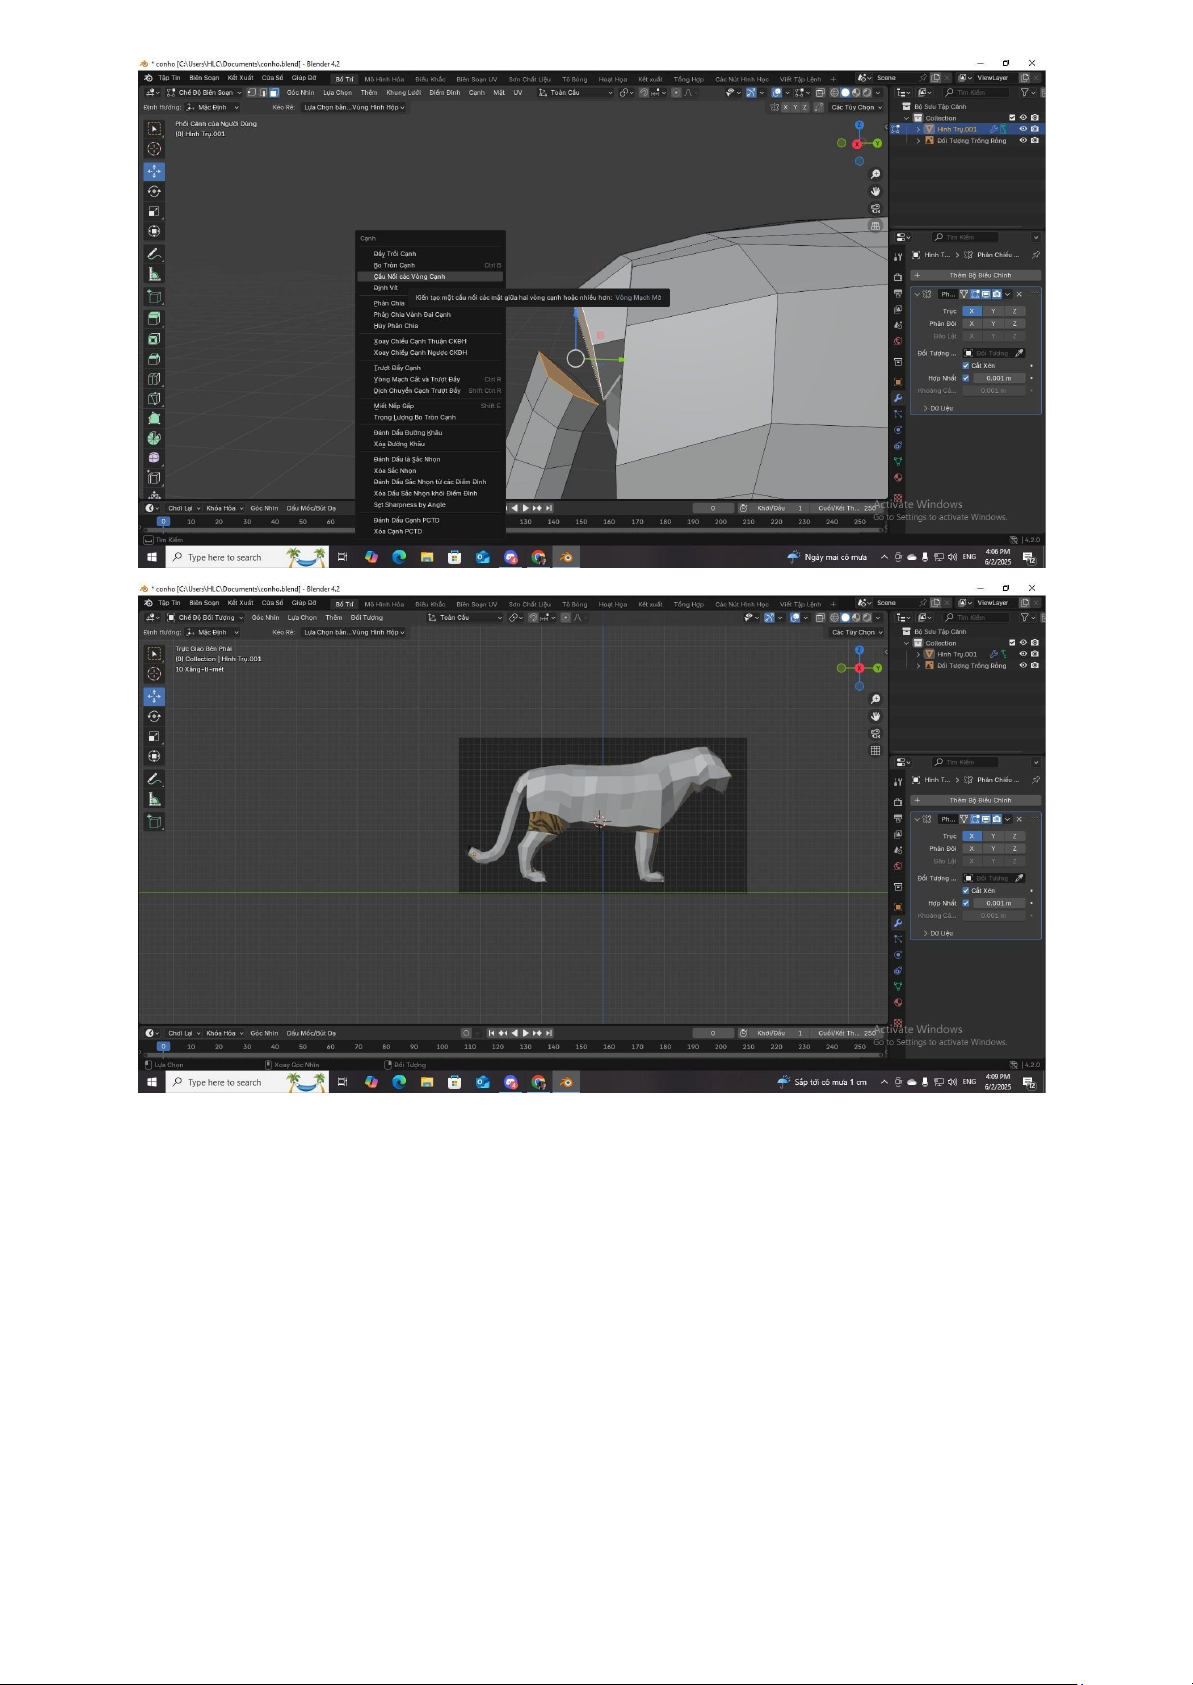Click the pan hand icon in upper viewport
1193x1685 pixels.
[875, 191]
